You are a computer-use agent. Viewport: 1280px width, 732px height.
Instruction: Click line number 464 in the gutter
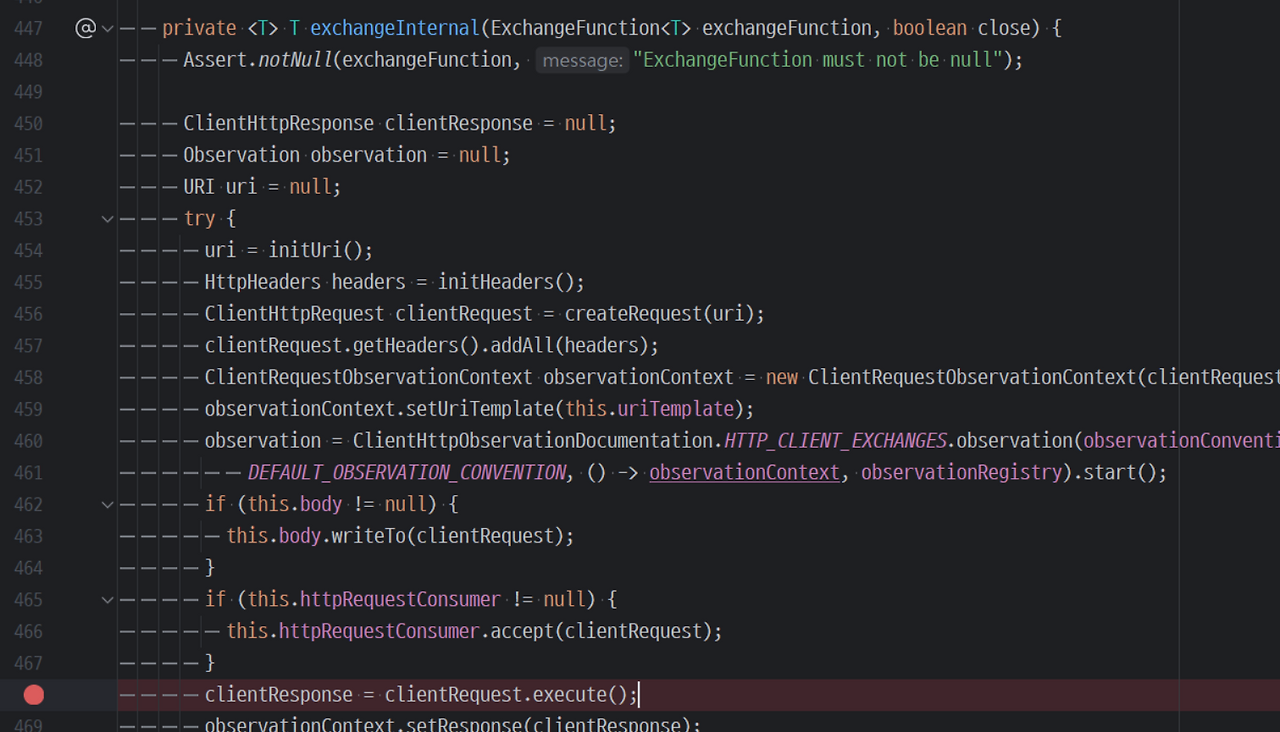click(x=28, y=568)
